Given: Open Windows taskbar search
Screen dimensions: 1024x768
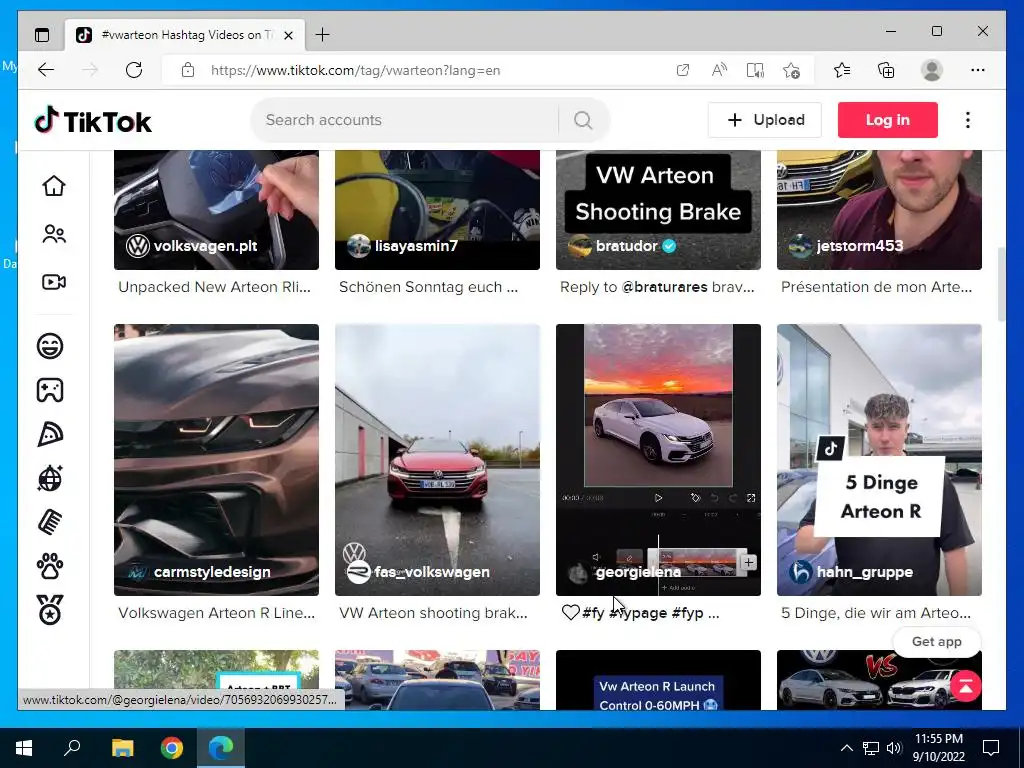Looking at the screenshot, I should click(72, 748).
